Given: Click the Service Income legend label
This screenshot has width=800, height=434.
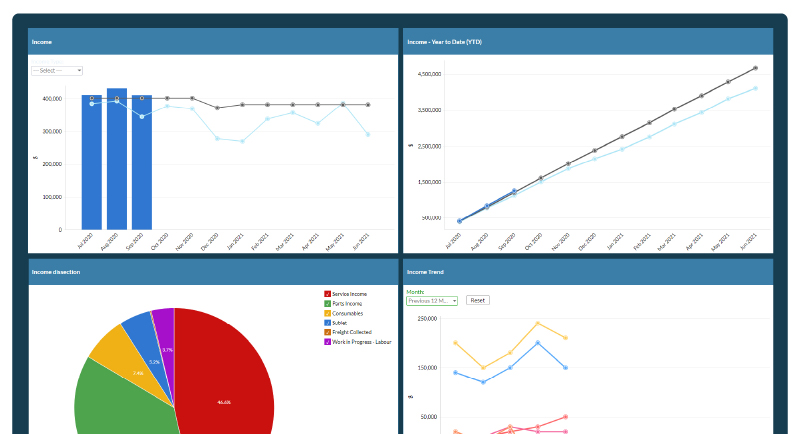Looking at the screenshot, I should click(x=349, y=294).
